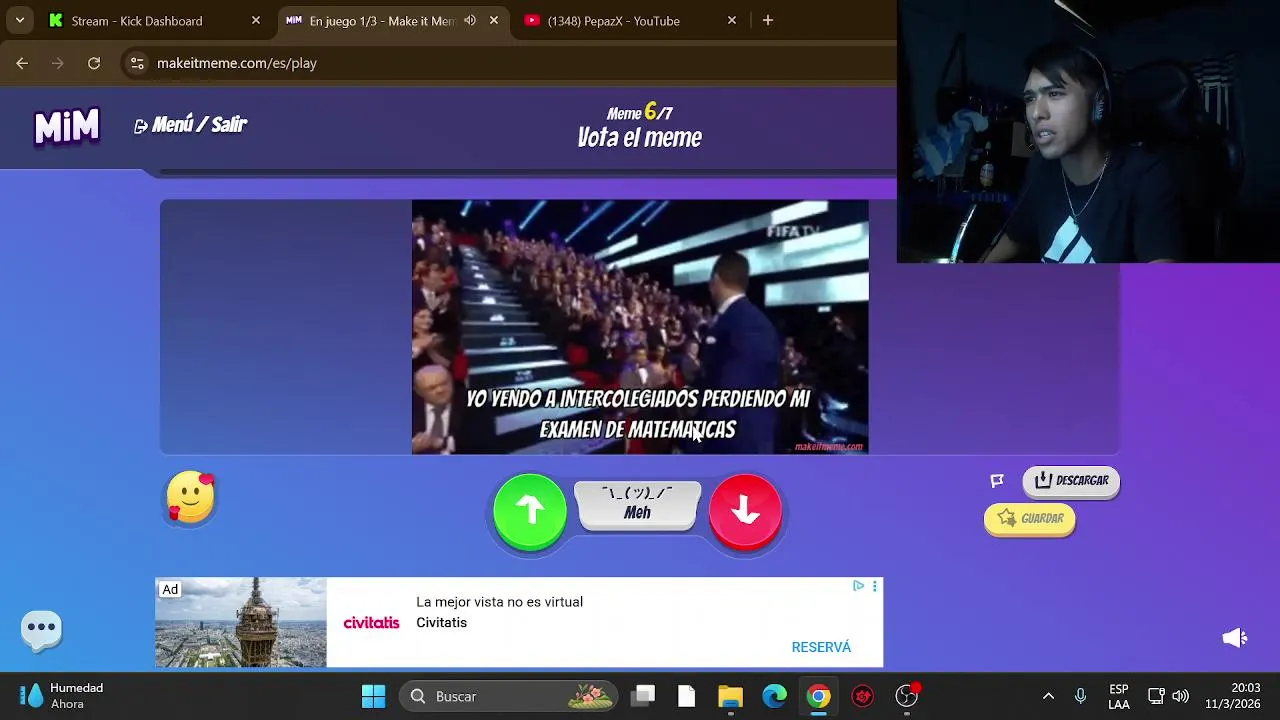Downvote the meme with red arrow
This screenshot has width=1280, height=720.
coord(745,511)
